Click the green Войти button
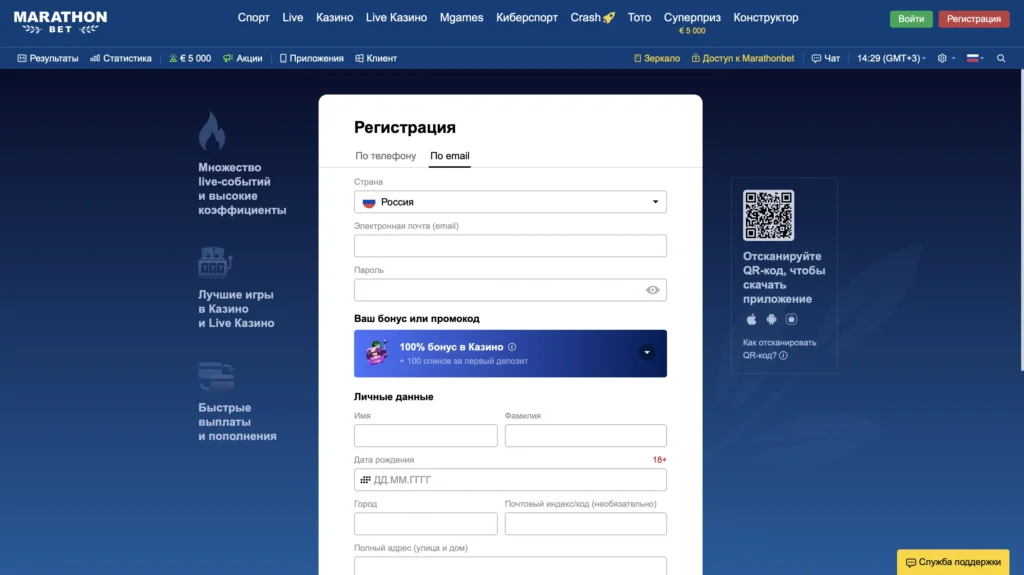 tap(910, 19)
